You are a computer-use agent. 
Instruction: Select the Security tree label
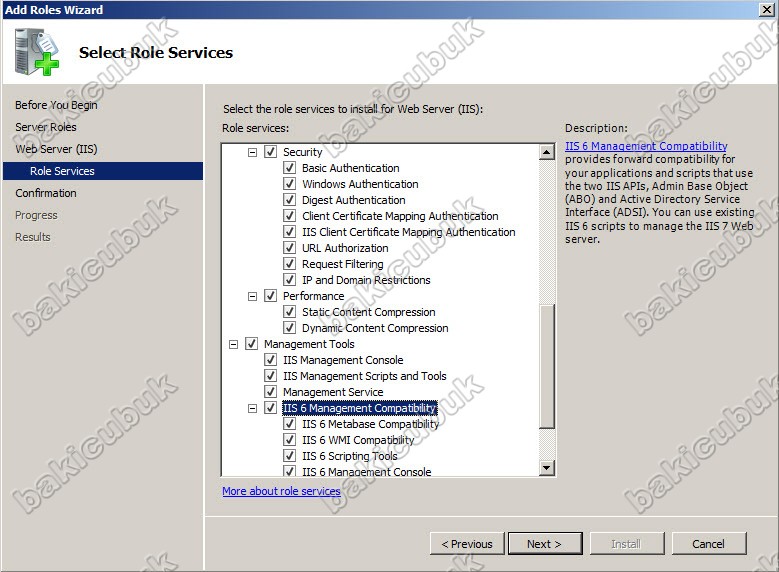pyautogui.click(x=303, y=152)
